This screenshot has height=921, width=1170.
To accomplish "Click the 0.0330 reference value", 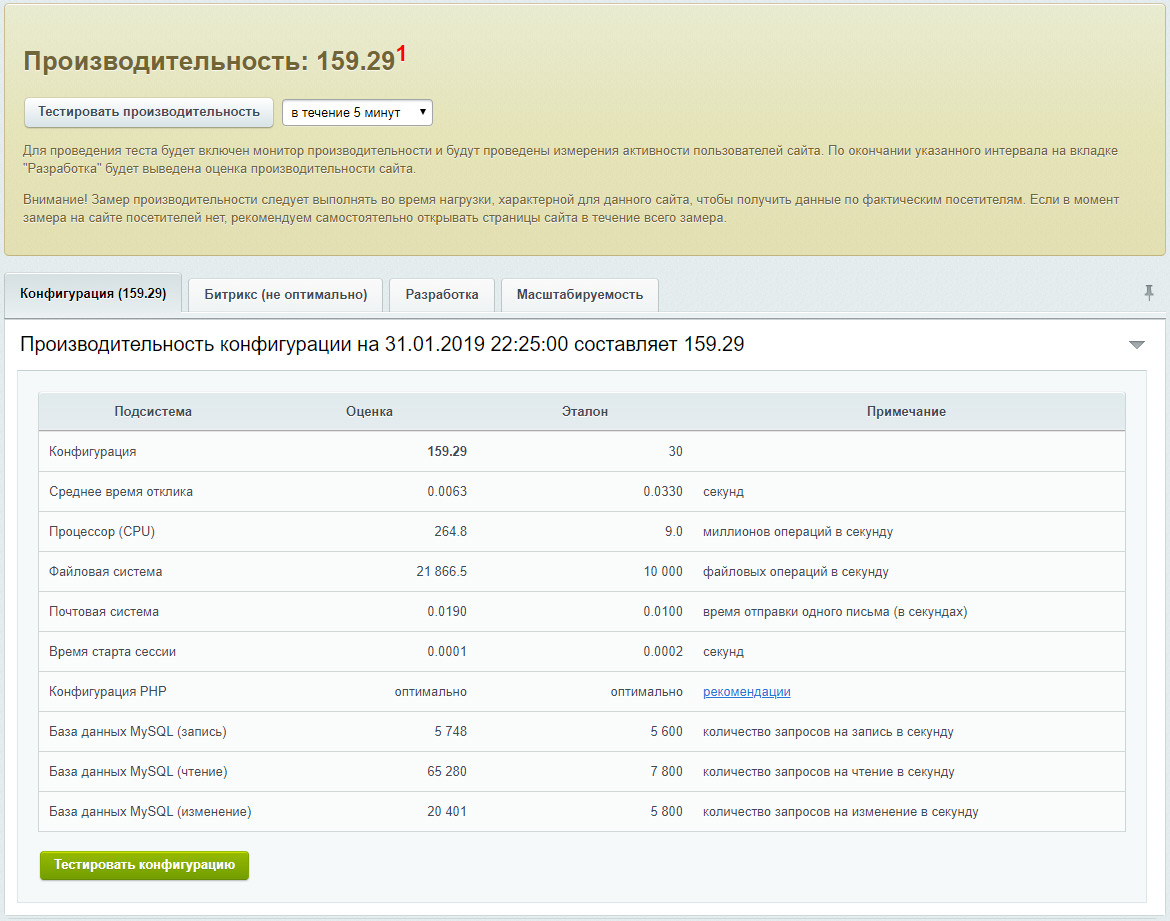I will pos(663,492).
